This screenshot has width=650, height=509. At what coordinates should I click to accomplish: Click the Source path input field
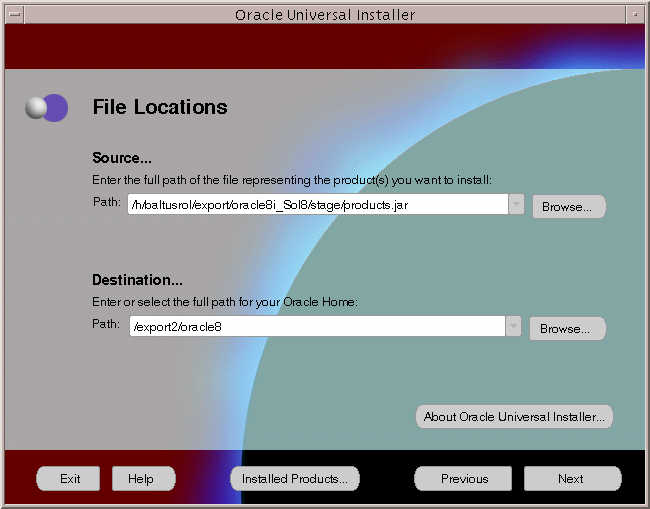point(318,204)
